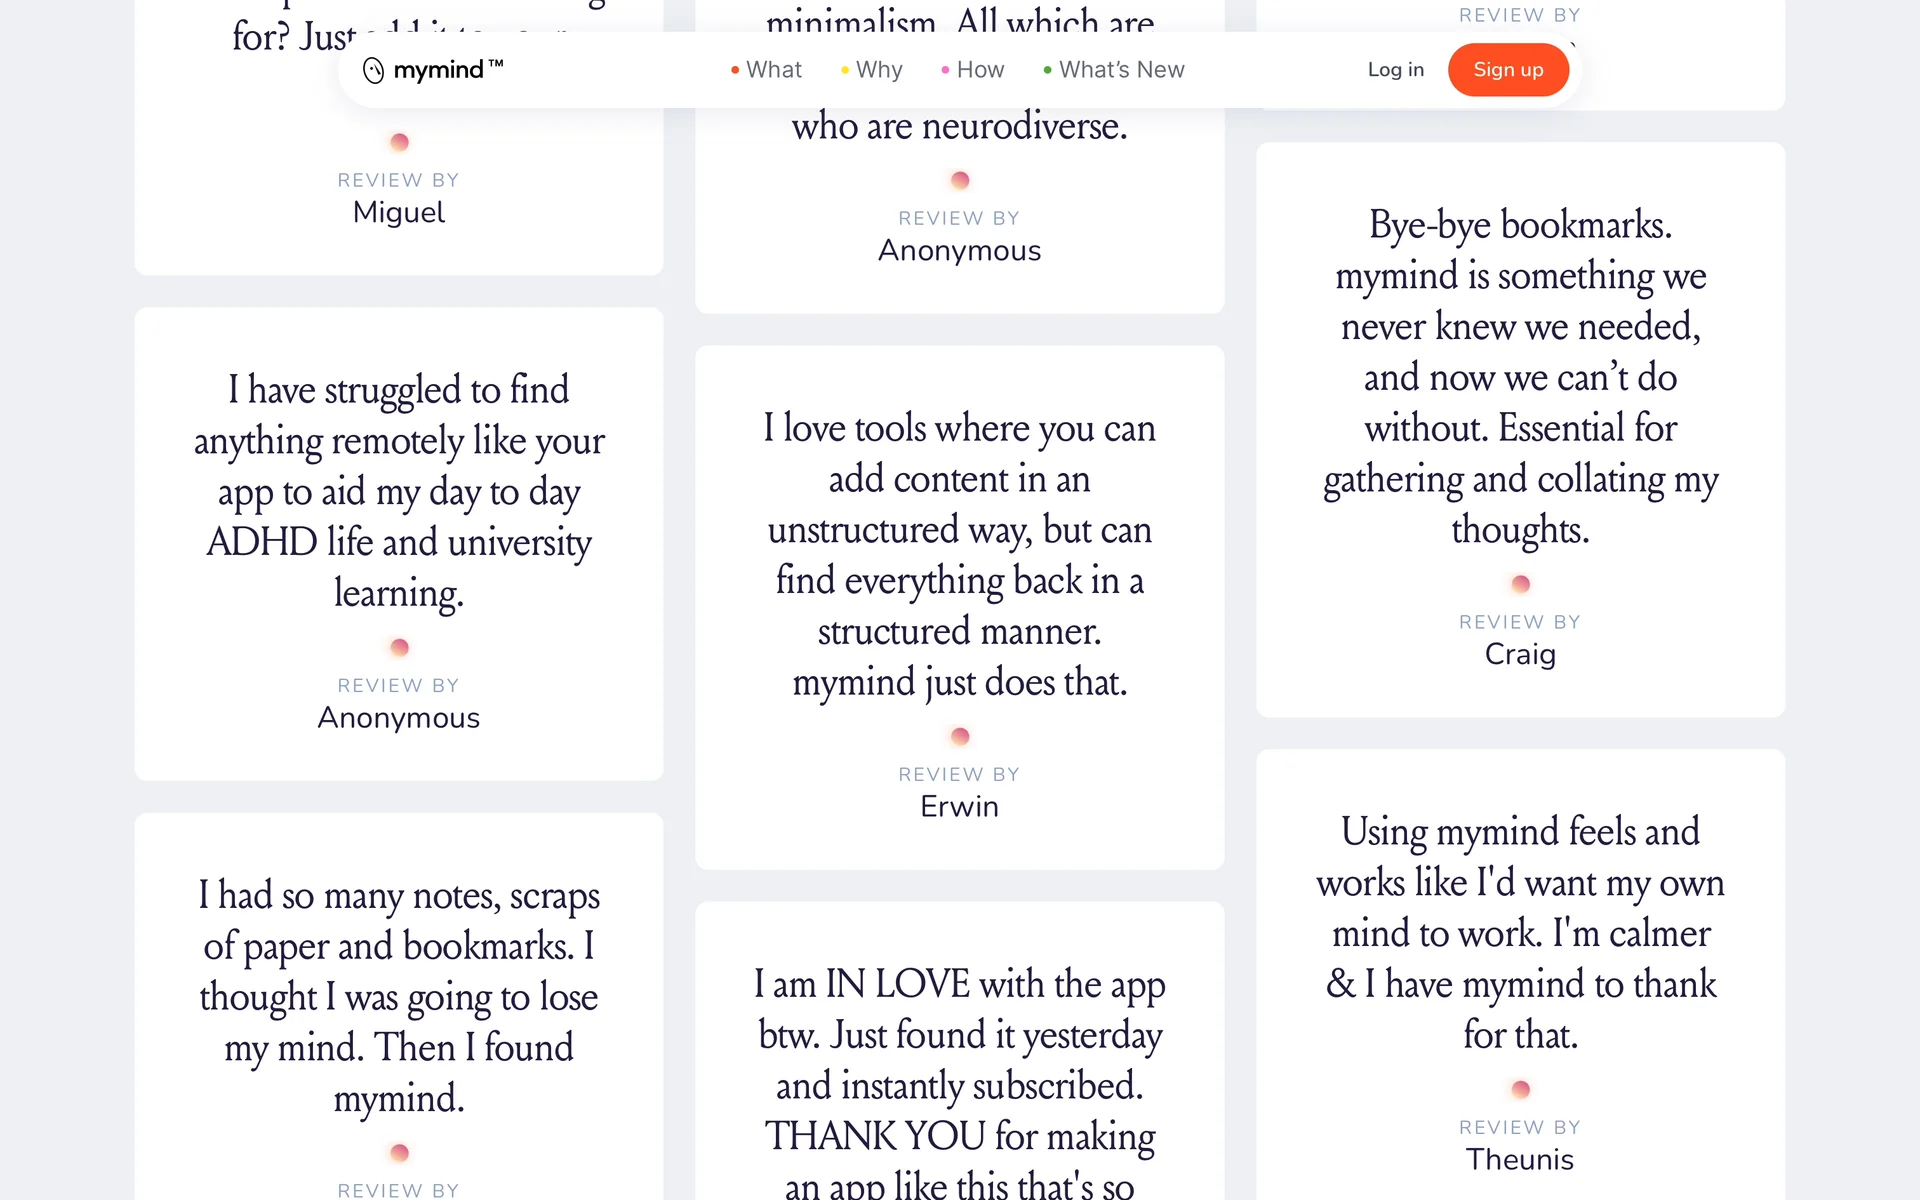This screenshot has width=1920, height=1200.
Task: Open What's New page
Action: pyautogui.click(x=1121, y=70)
